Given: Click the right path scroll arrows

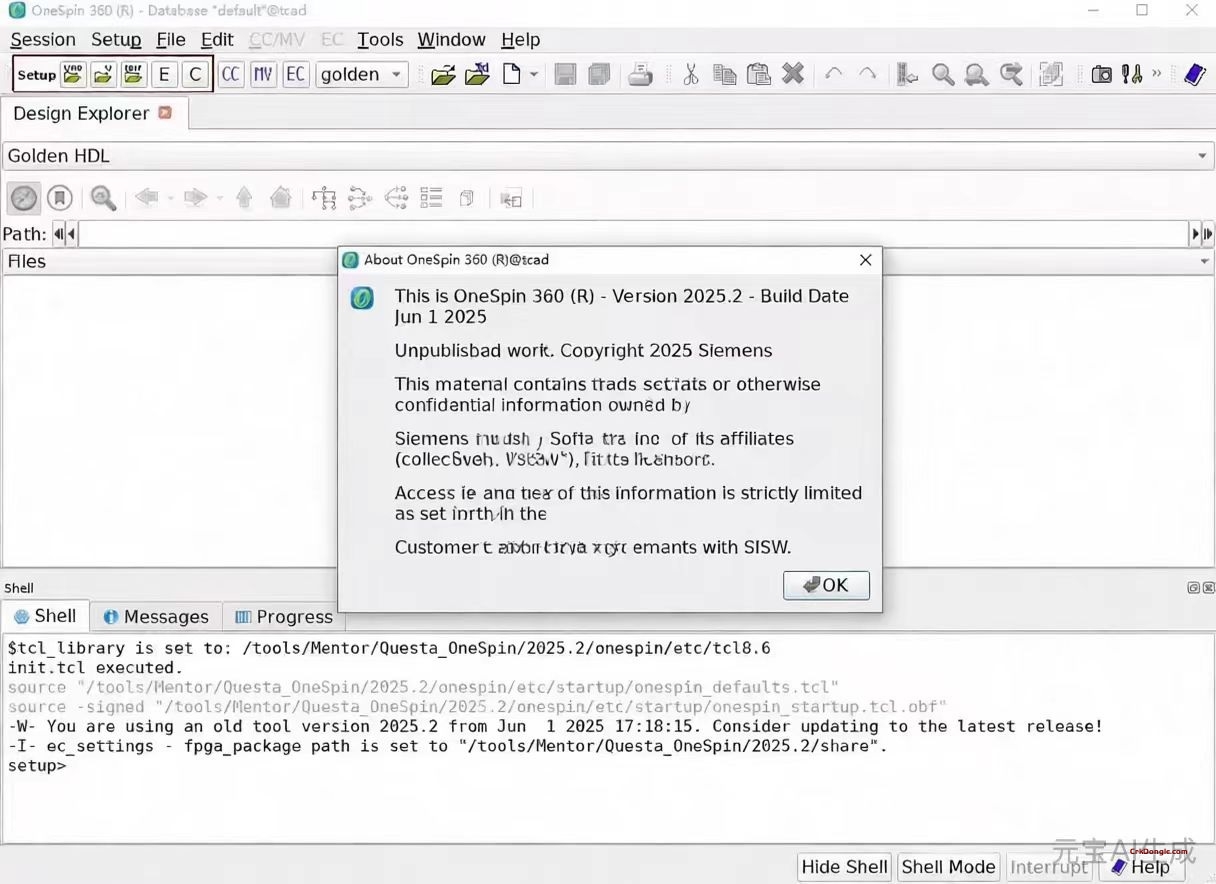Looking at the screenshot, I should 1202,234.
